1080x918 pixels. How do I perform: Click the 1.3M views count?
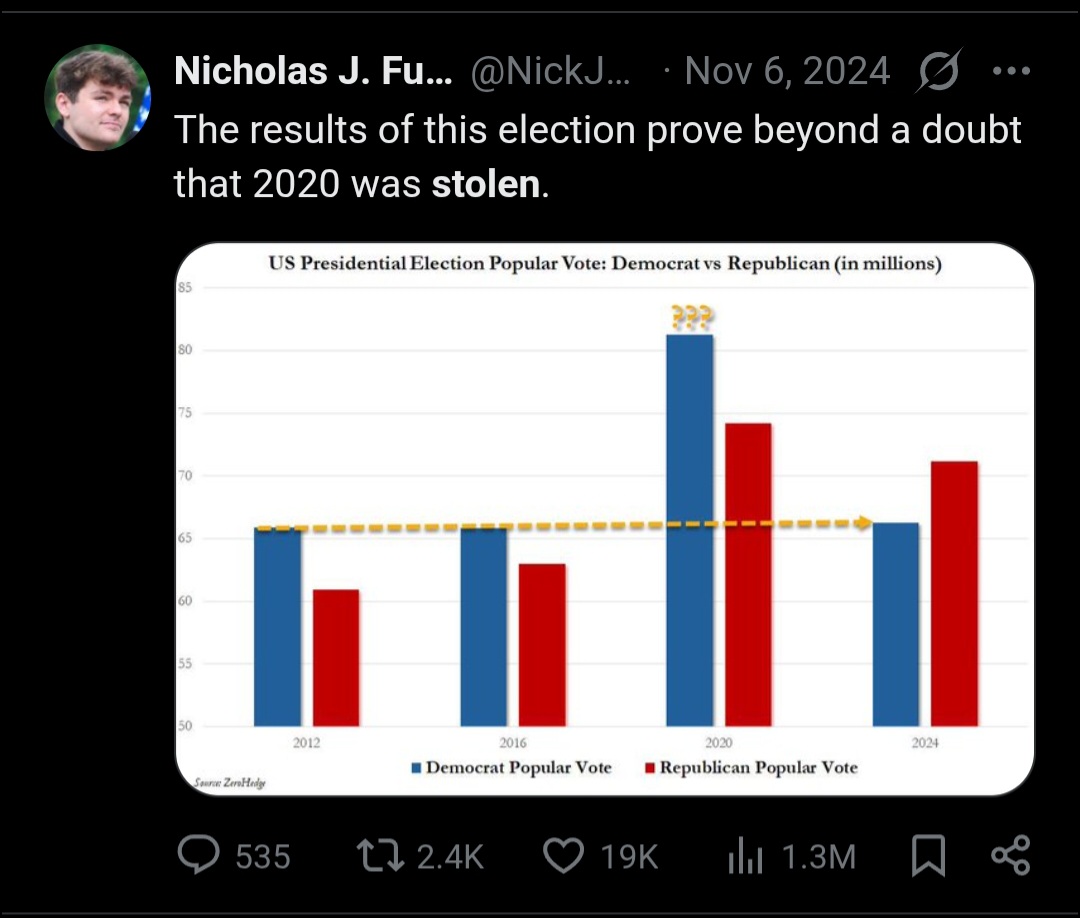[x=818, y=857]
